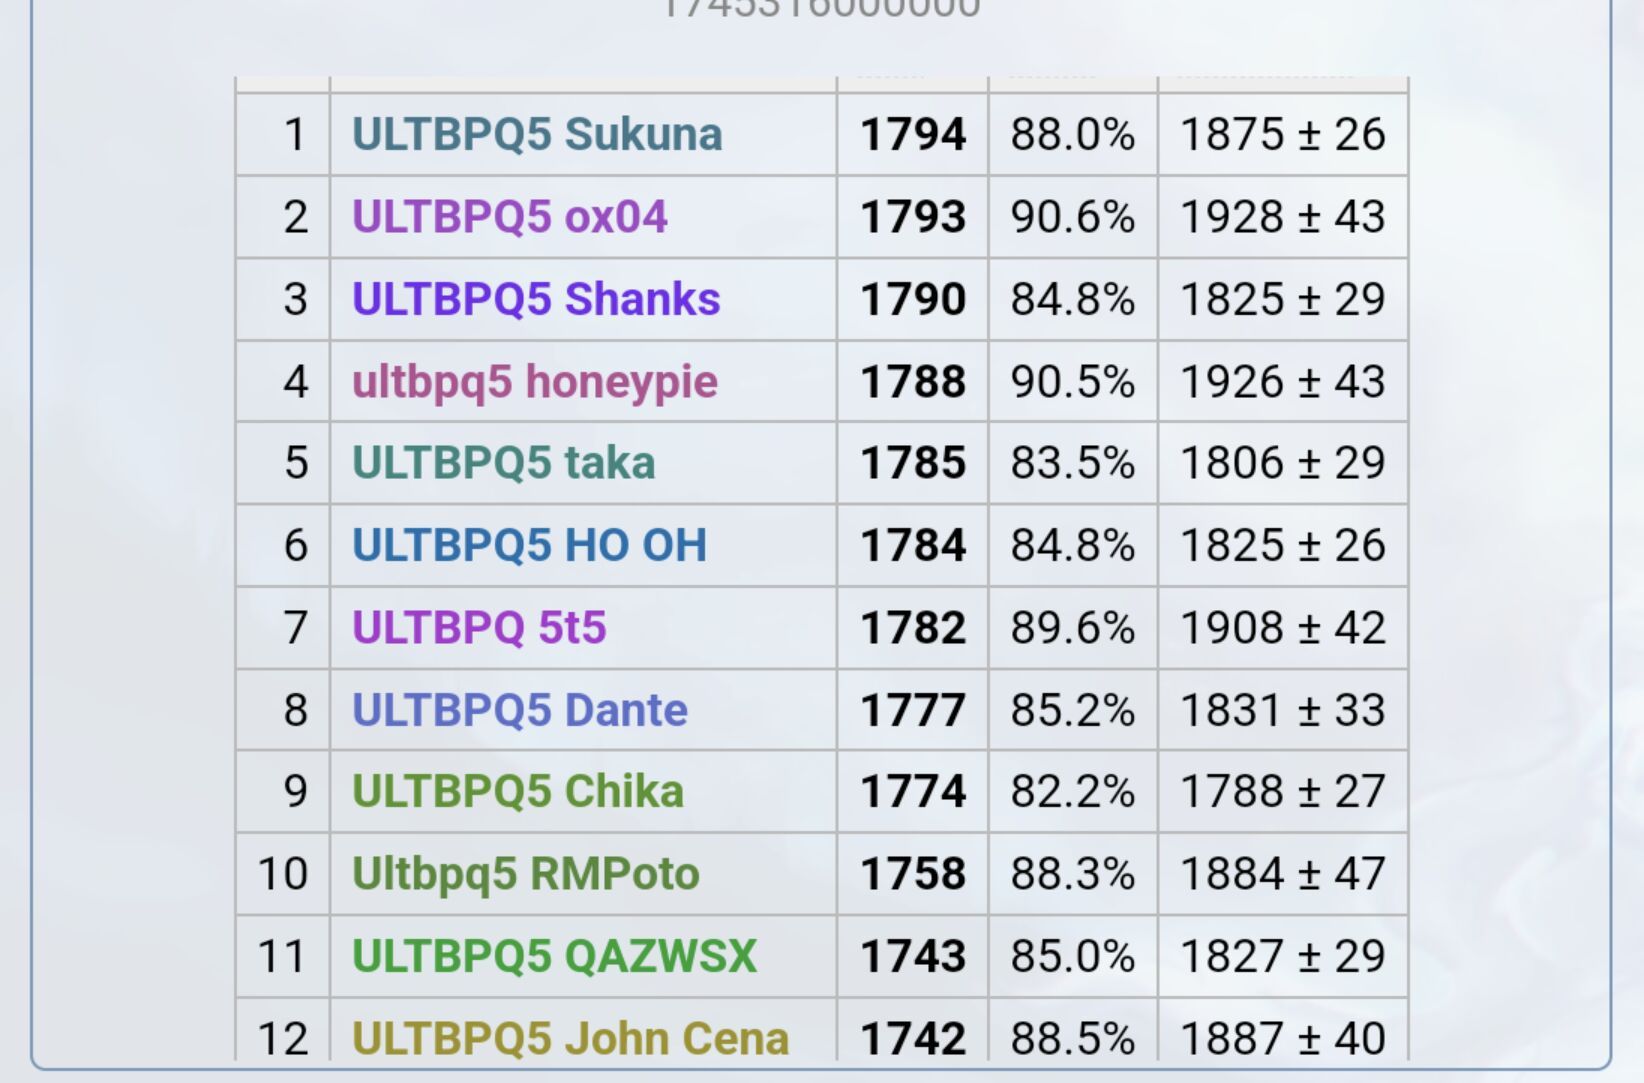Select the bold 1758 Elo score

click(913, 874)
